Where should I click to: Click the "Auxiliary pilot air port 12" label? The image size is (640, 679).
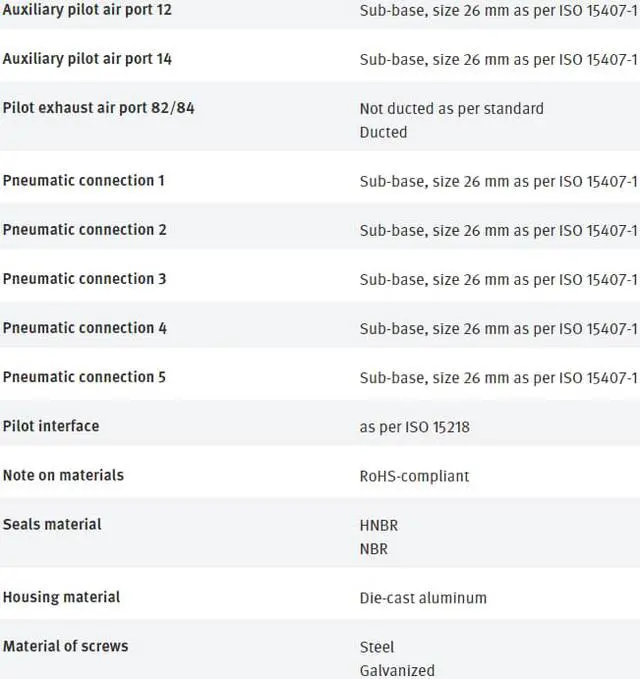[87, 9]
